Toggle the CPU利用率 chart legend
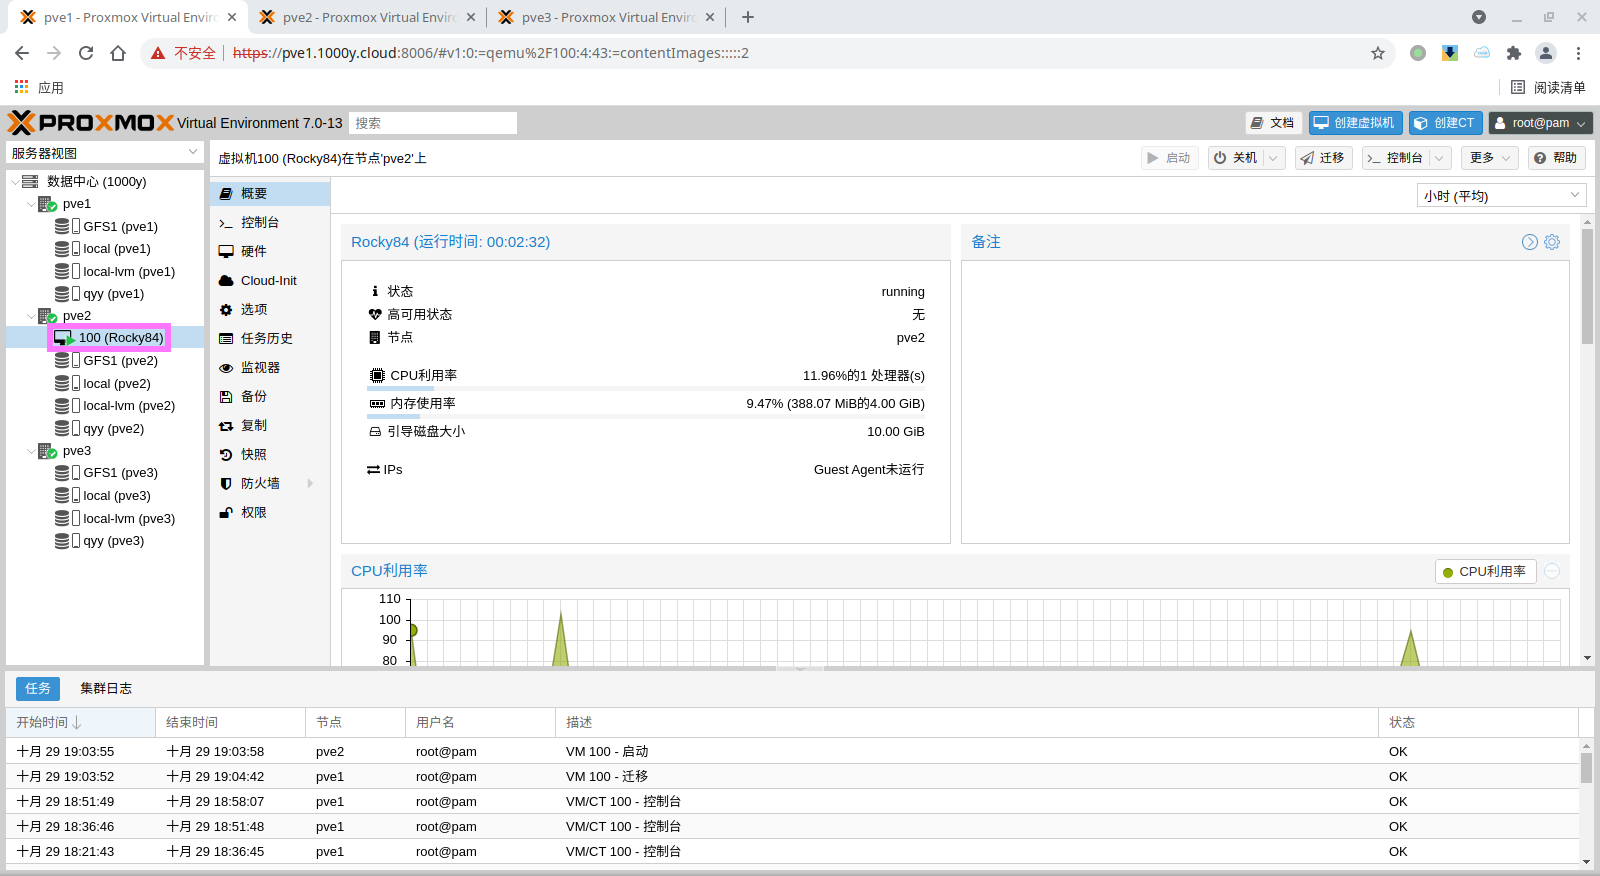 click(x=1485, y=572)
